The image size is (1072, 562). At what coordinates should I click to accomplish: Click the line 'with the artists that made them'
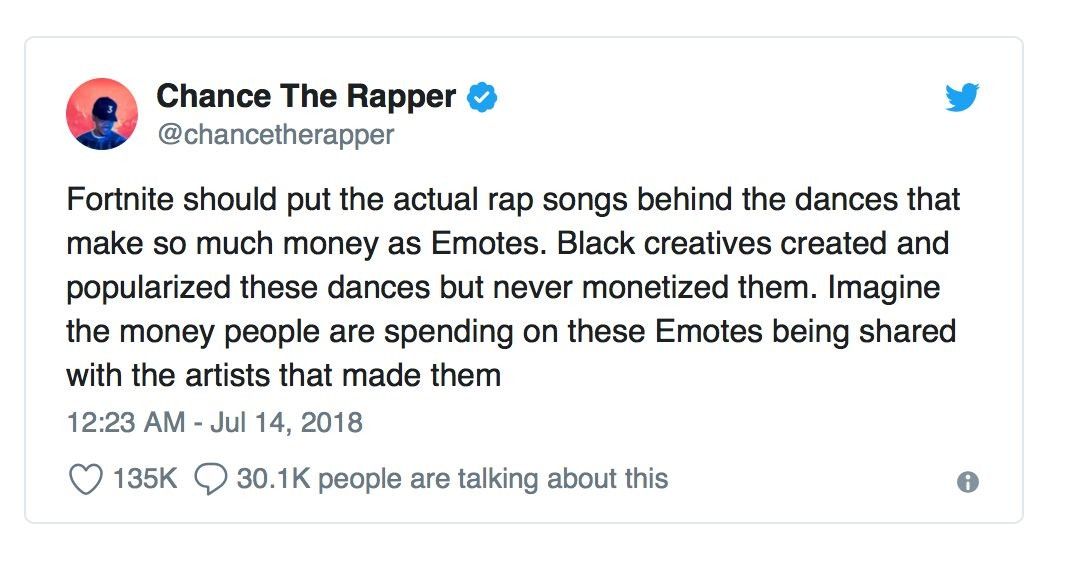[x=284, y=375]
